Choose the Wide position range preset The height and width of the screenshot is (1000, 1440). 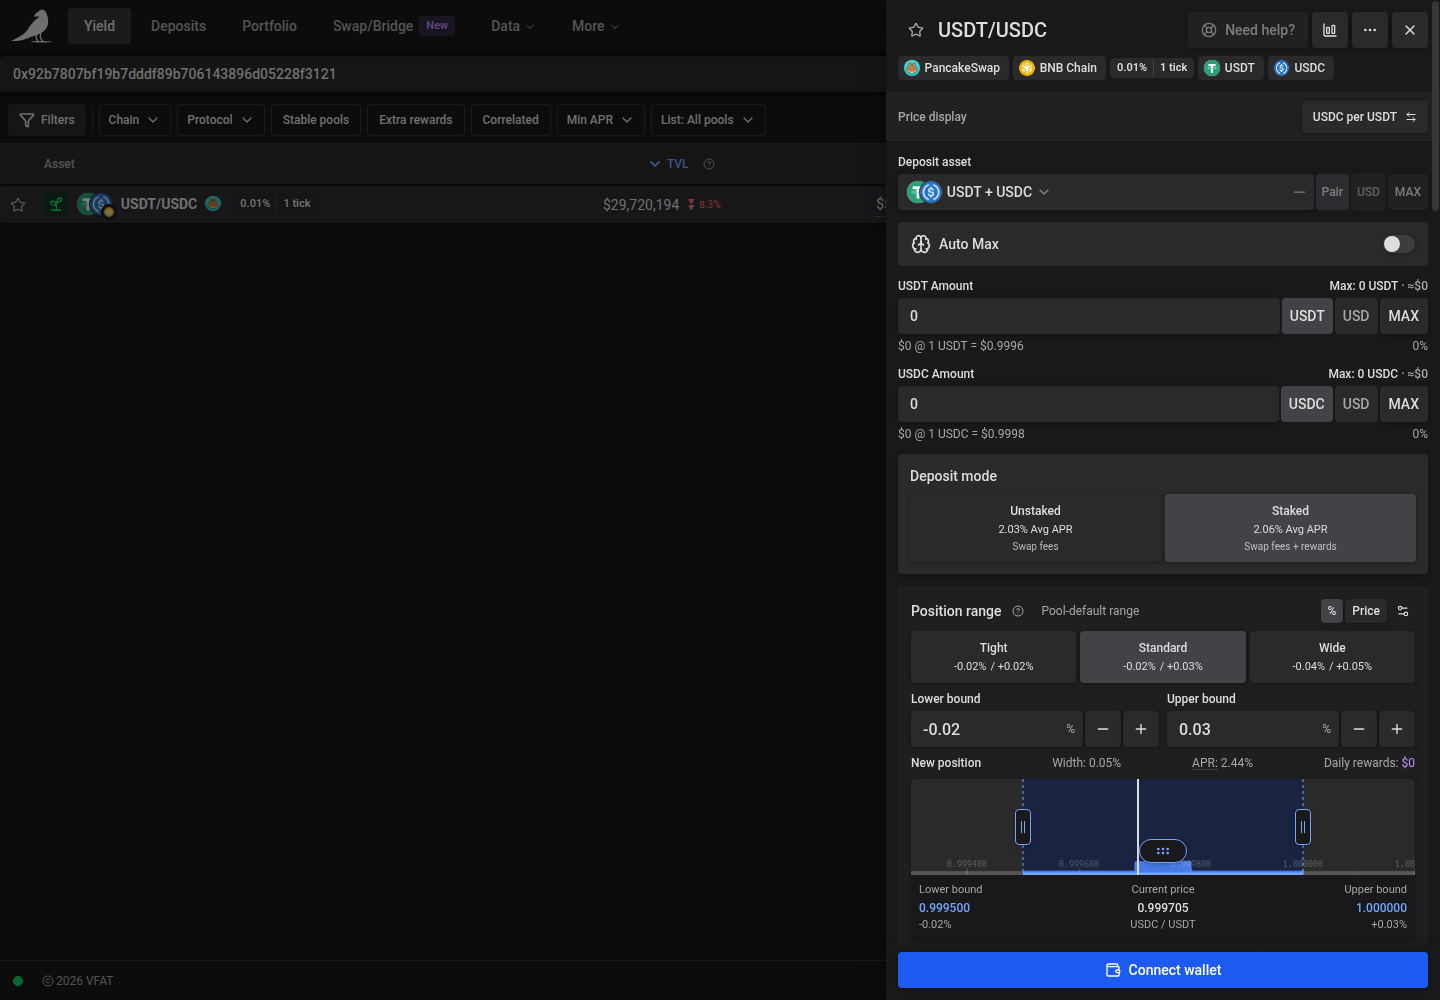[x=1332, y=657]
